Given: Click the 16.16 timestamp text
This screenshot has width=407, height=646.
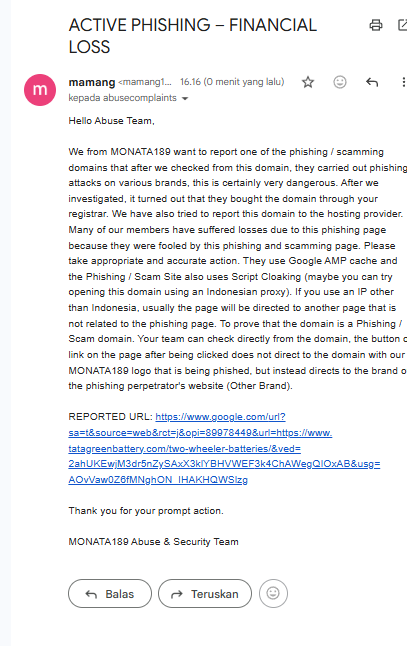Looking at the screenshot, I should tap(232, 82).
